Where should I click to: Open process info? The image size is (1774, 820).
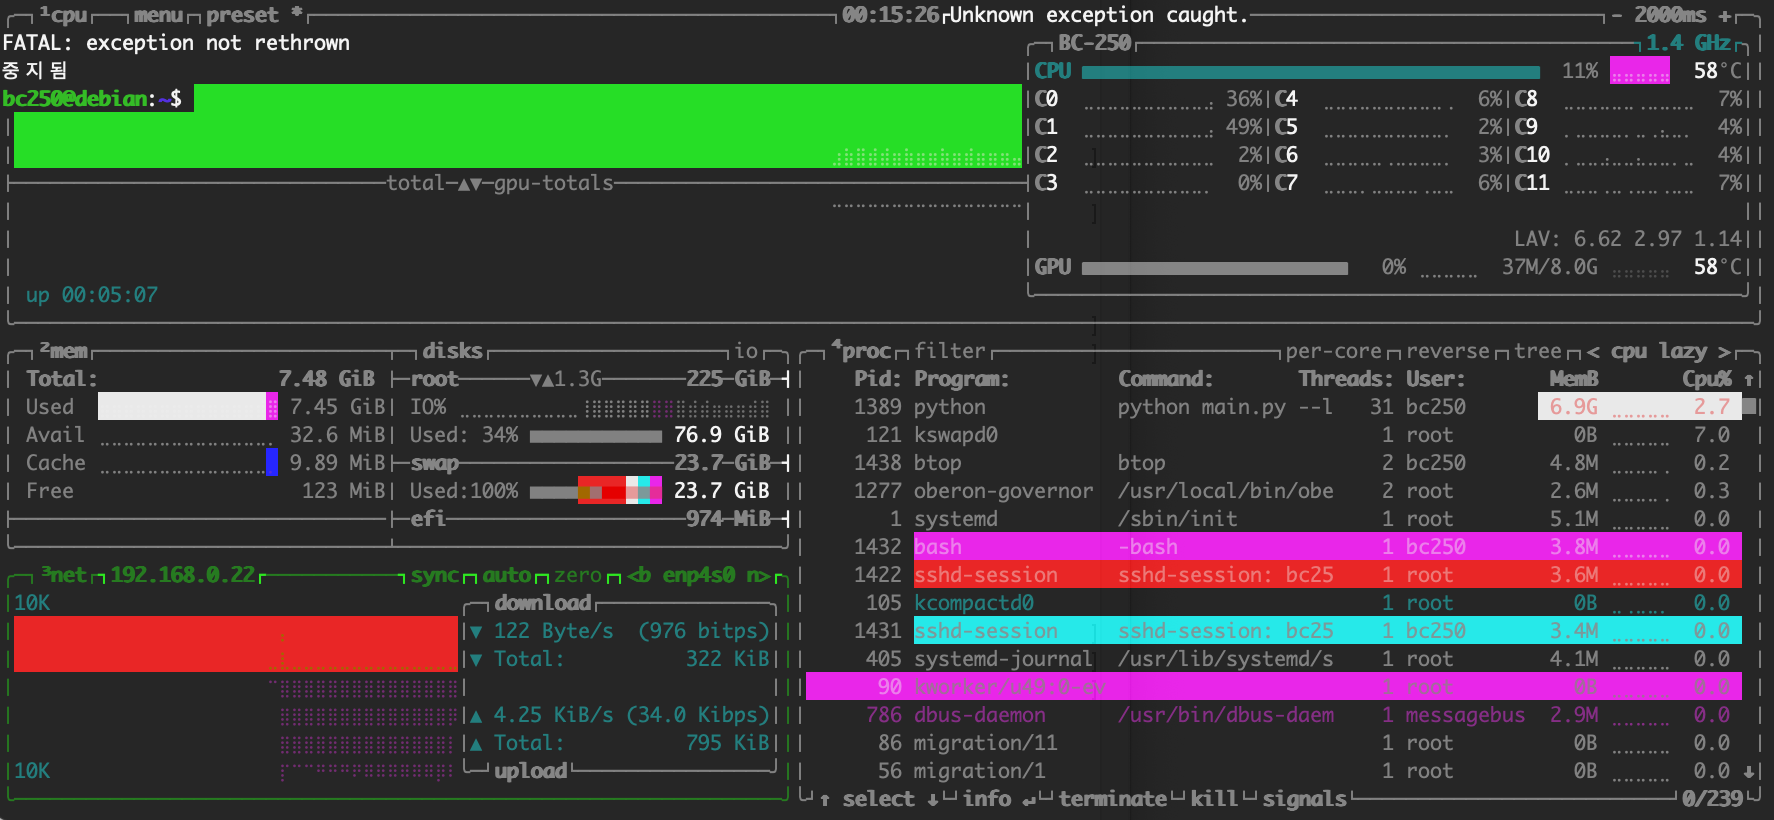point(998,799)
